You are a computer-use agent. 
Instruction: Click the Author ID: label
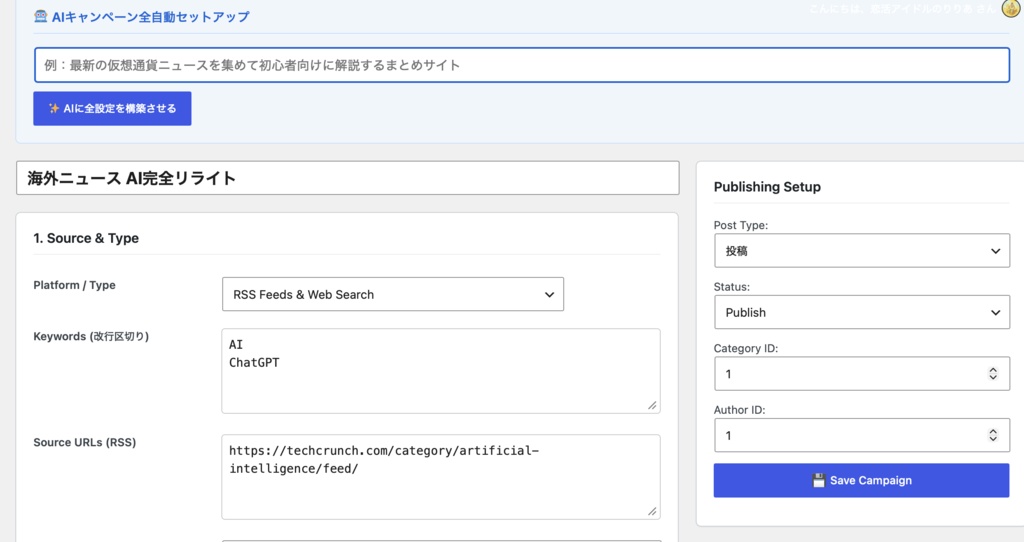[739, 410]
